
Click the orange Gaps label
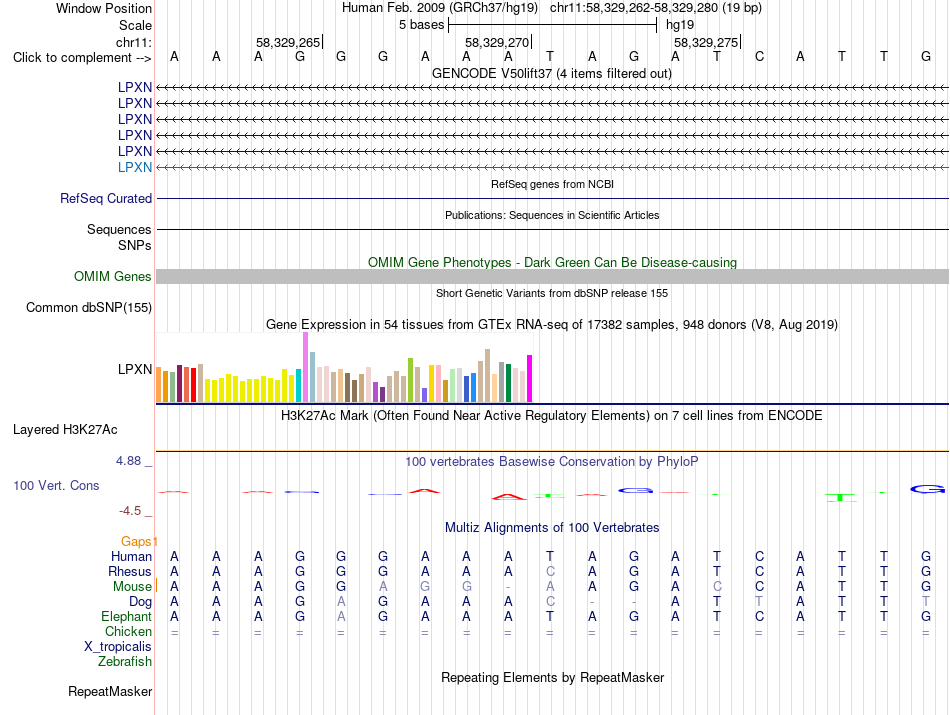click(136, 541)
